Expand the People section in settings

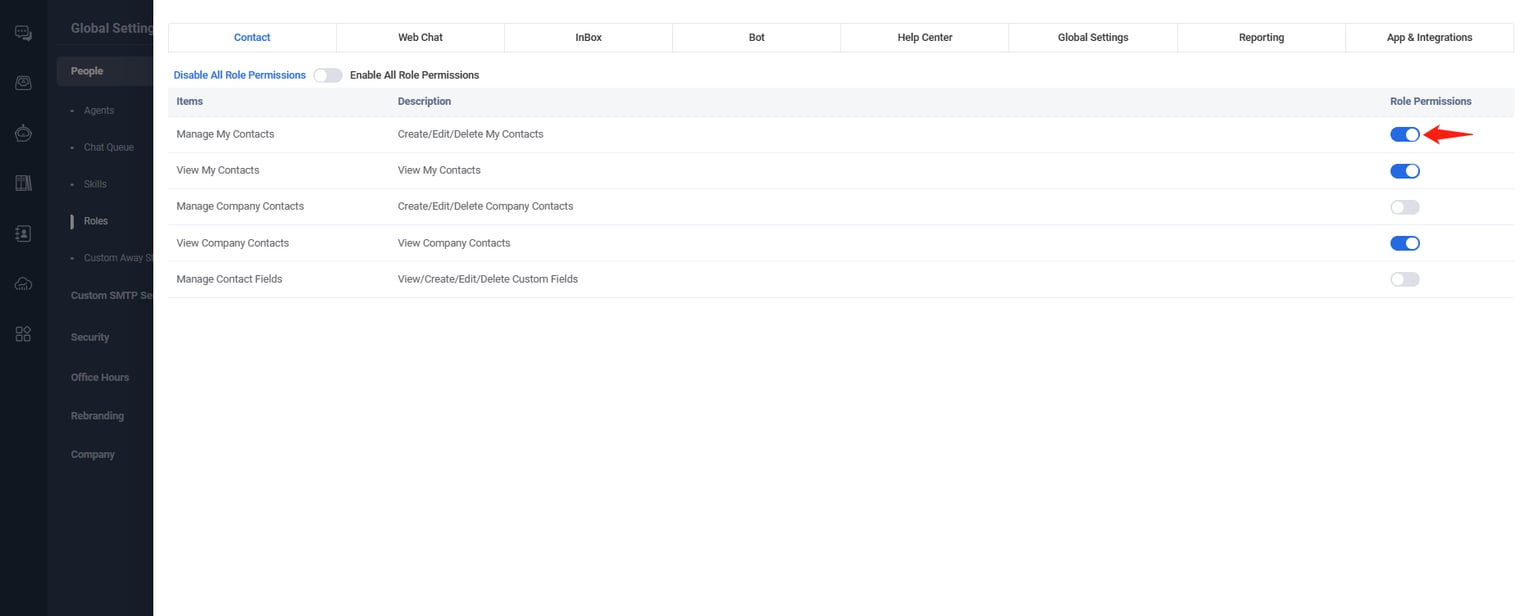pos(87,71)
